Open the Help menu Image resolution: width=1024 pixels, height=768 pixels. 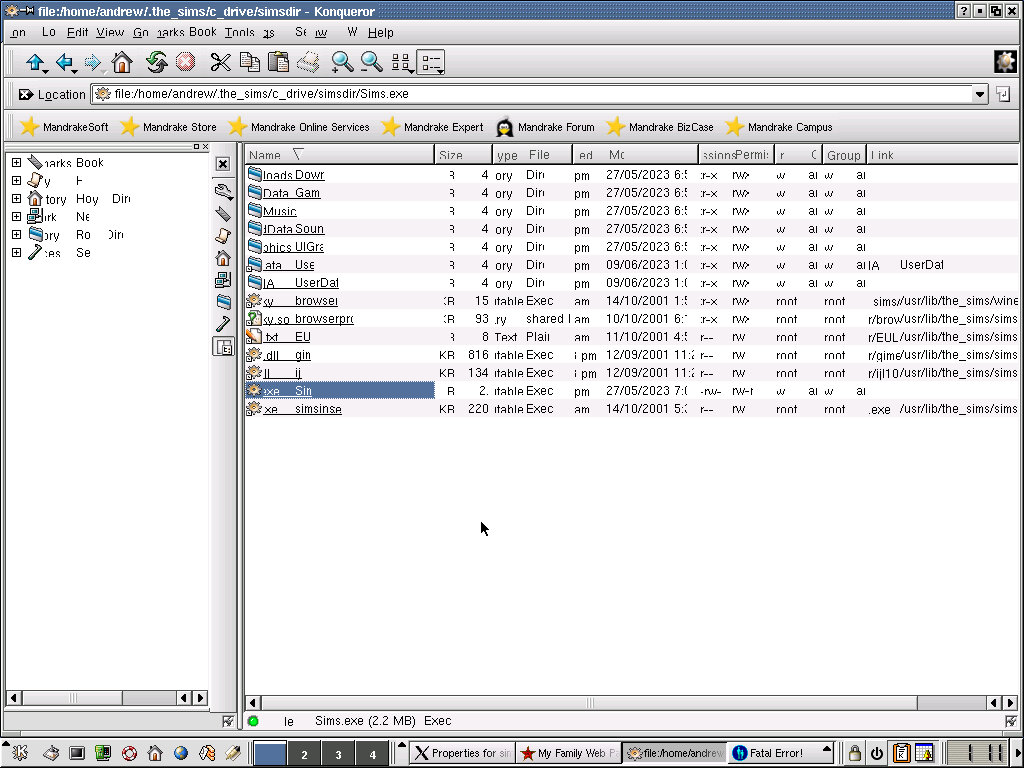point(381,32)
